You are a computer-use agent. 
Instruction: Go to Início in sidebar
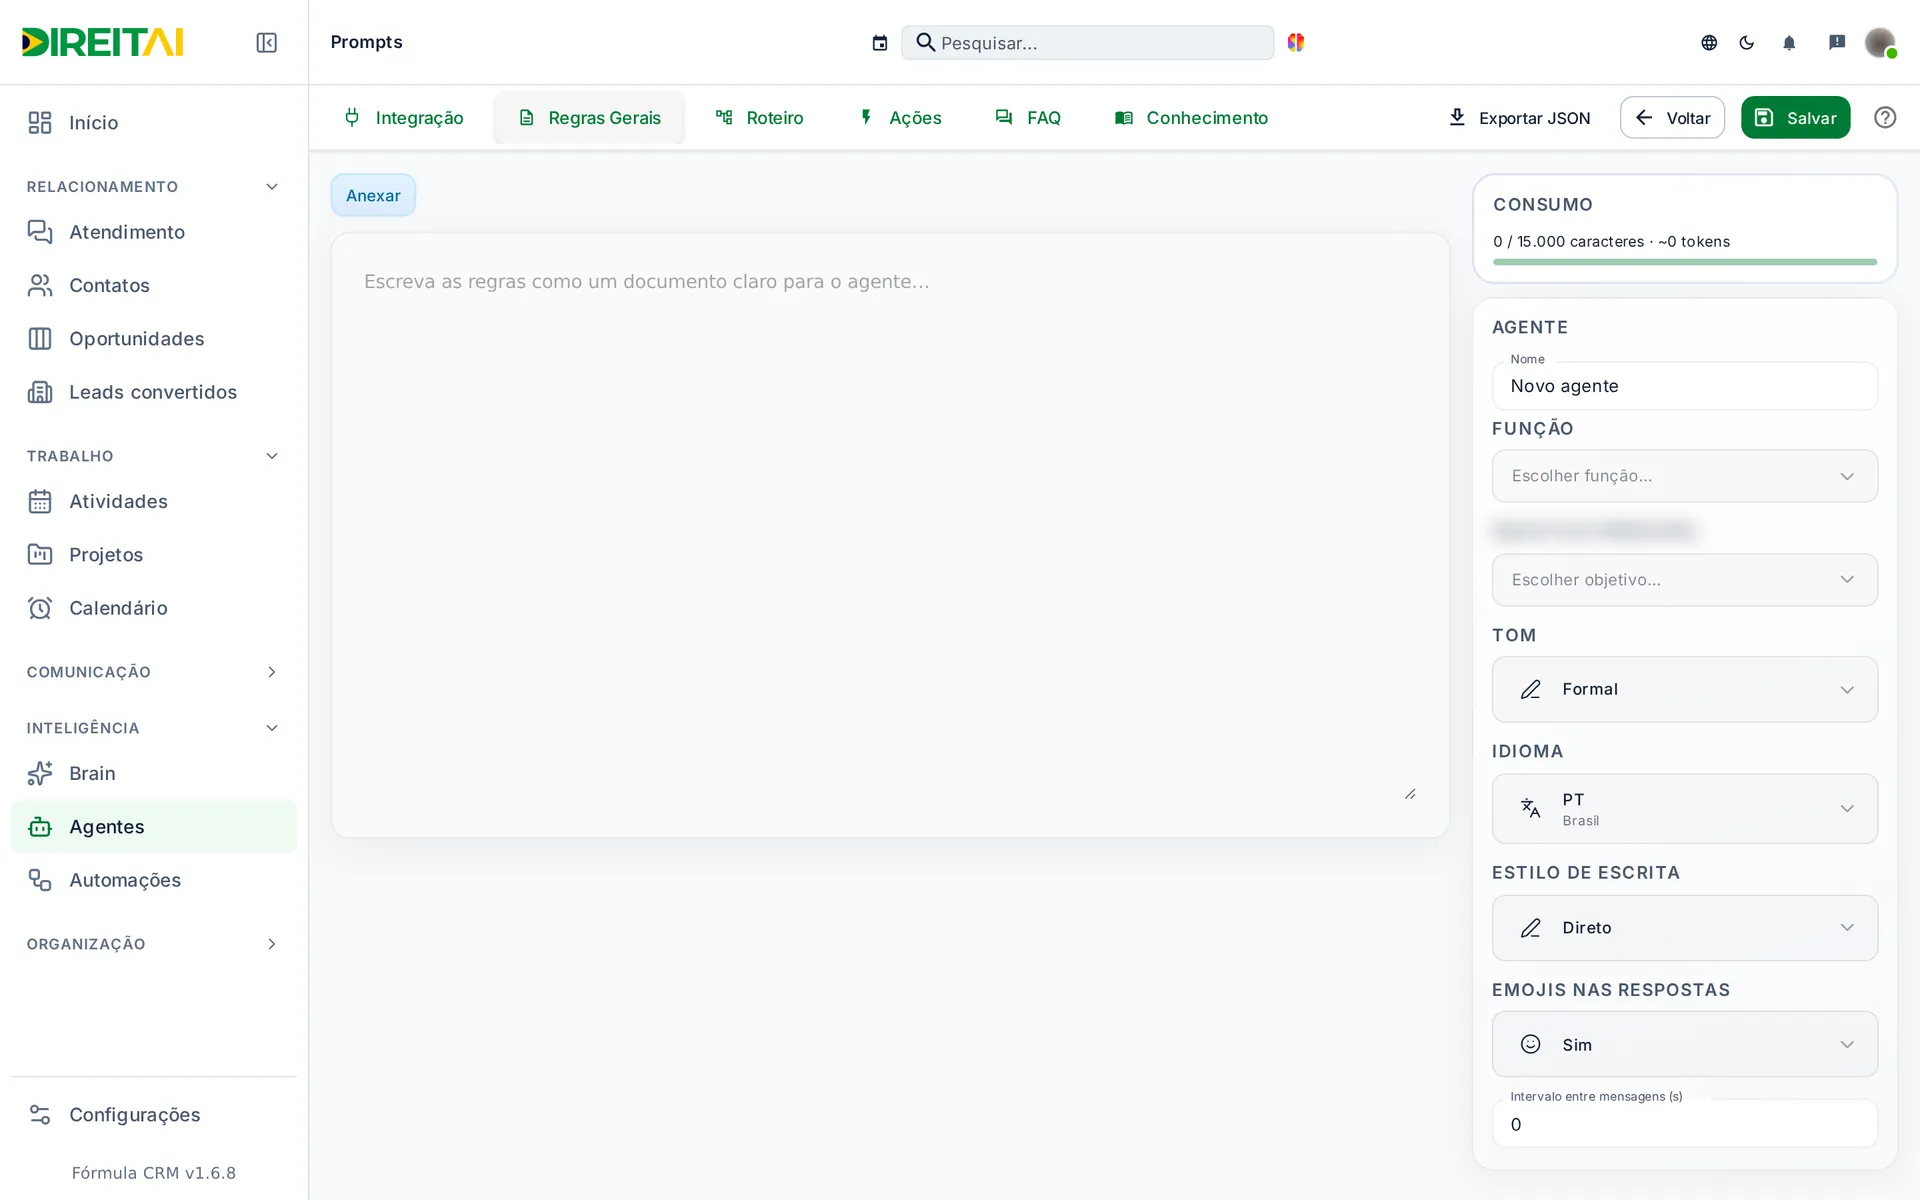[153, 122]
